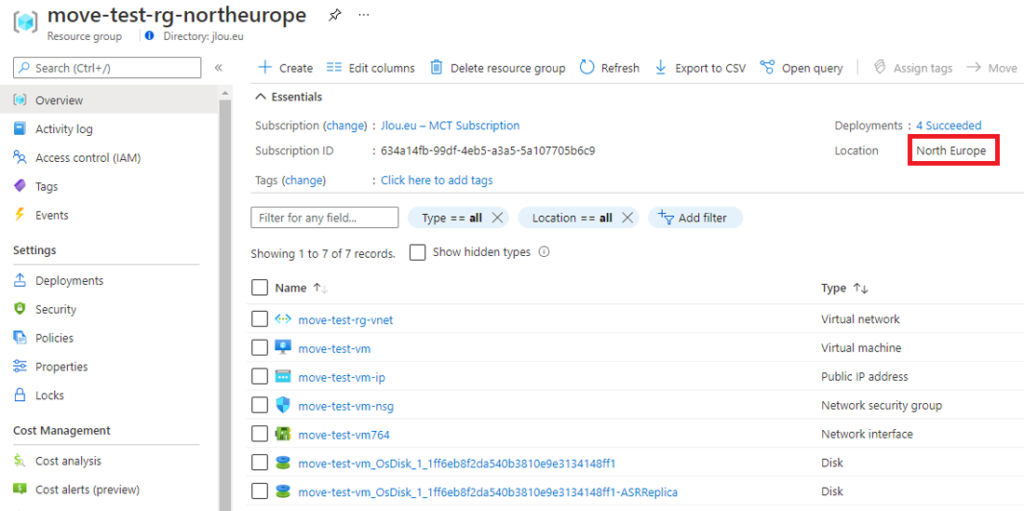Screen dimensions: 1024x511
Task: Click Create in the toolbar
Action: (285, 68)
